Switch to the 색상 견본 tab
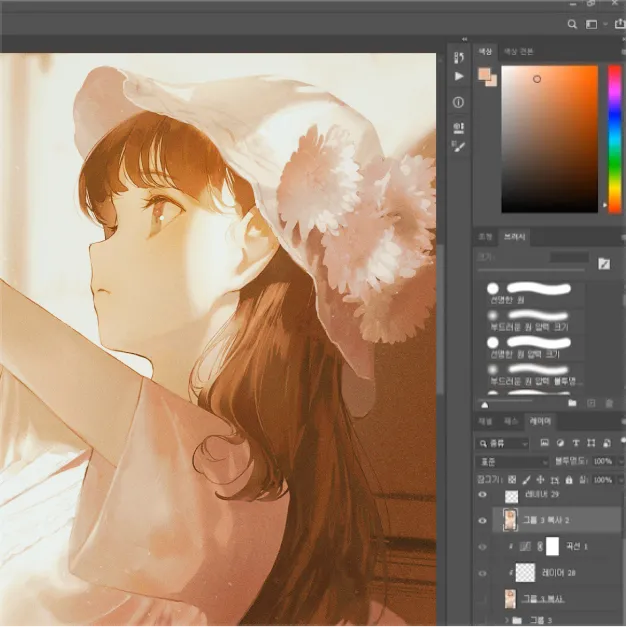This screenshot has width=626, height=627. coord(518,52)
